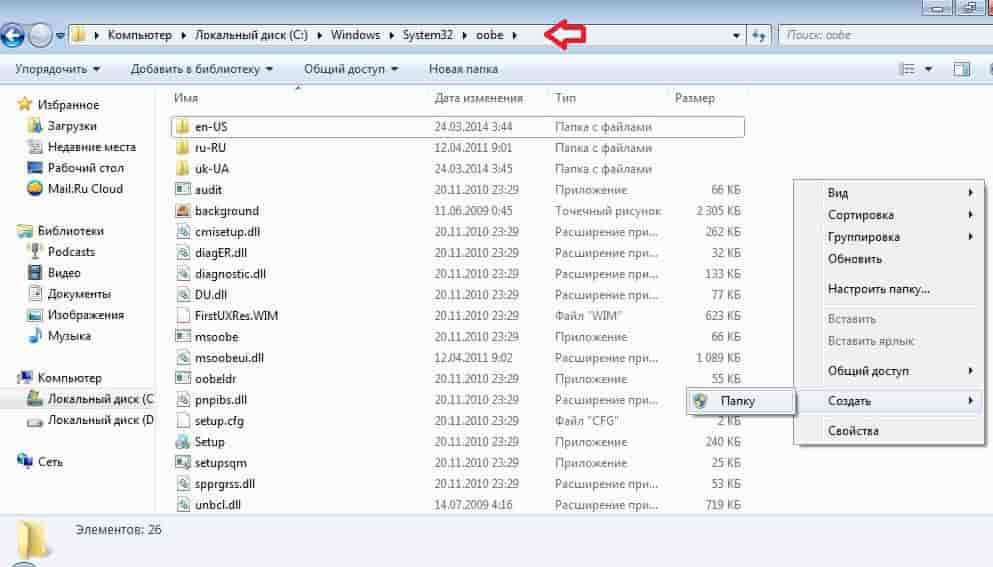Choose Обновить in the context menu
This screenshot has width=993, height=567.
coord(855,259)
